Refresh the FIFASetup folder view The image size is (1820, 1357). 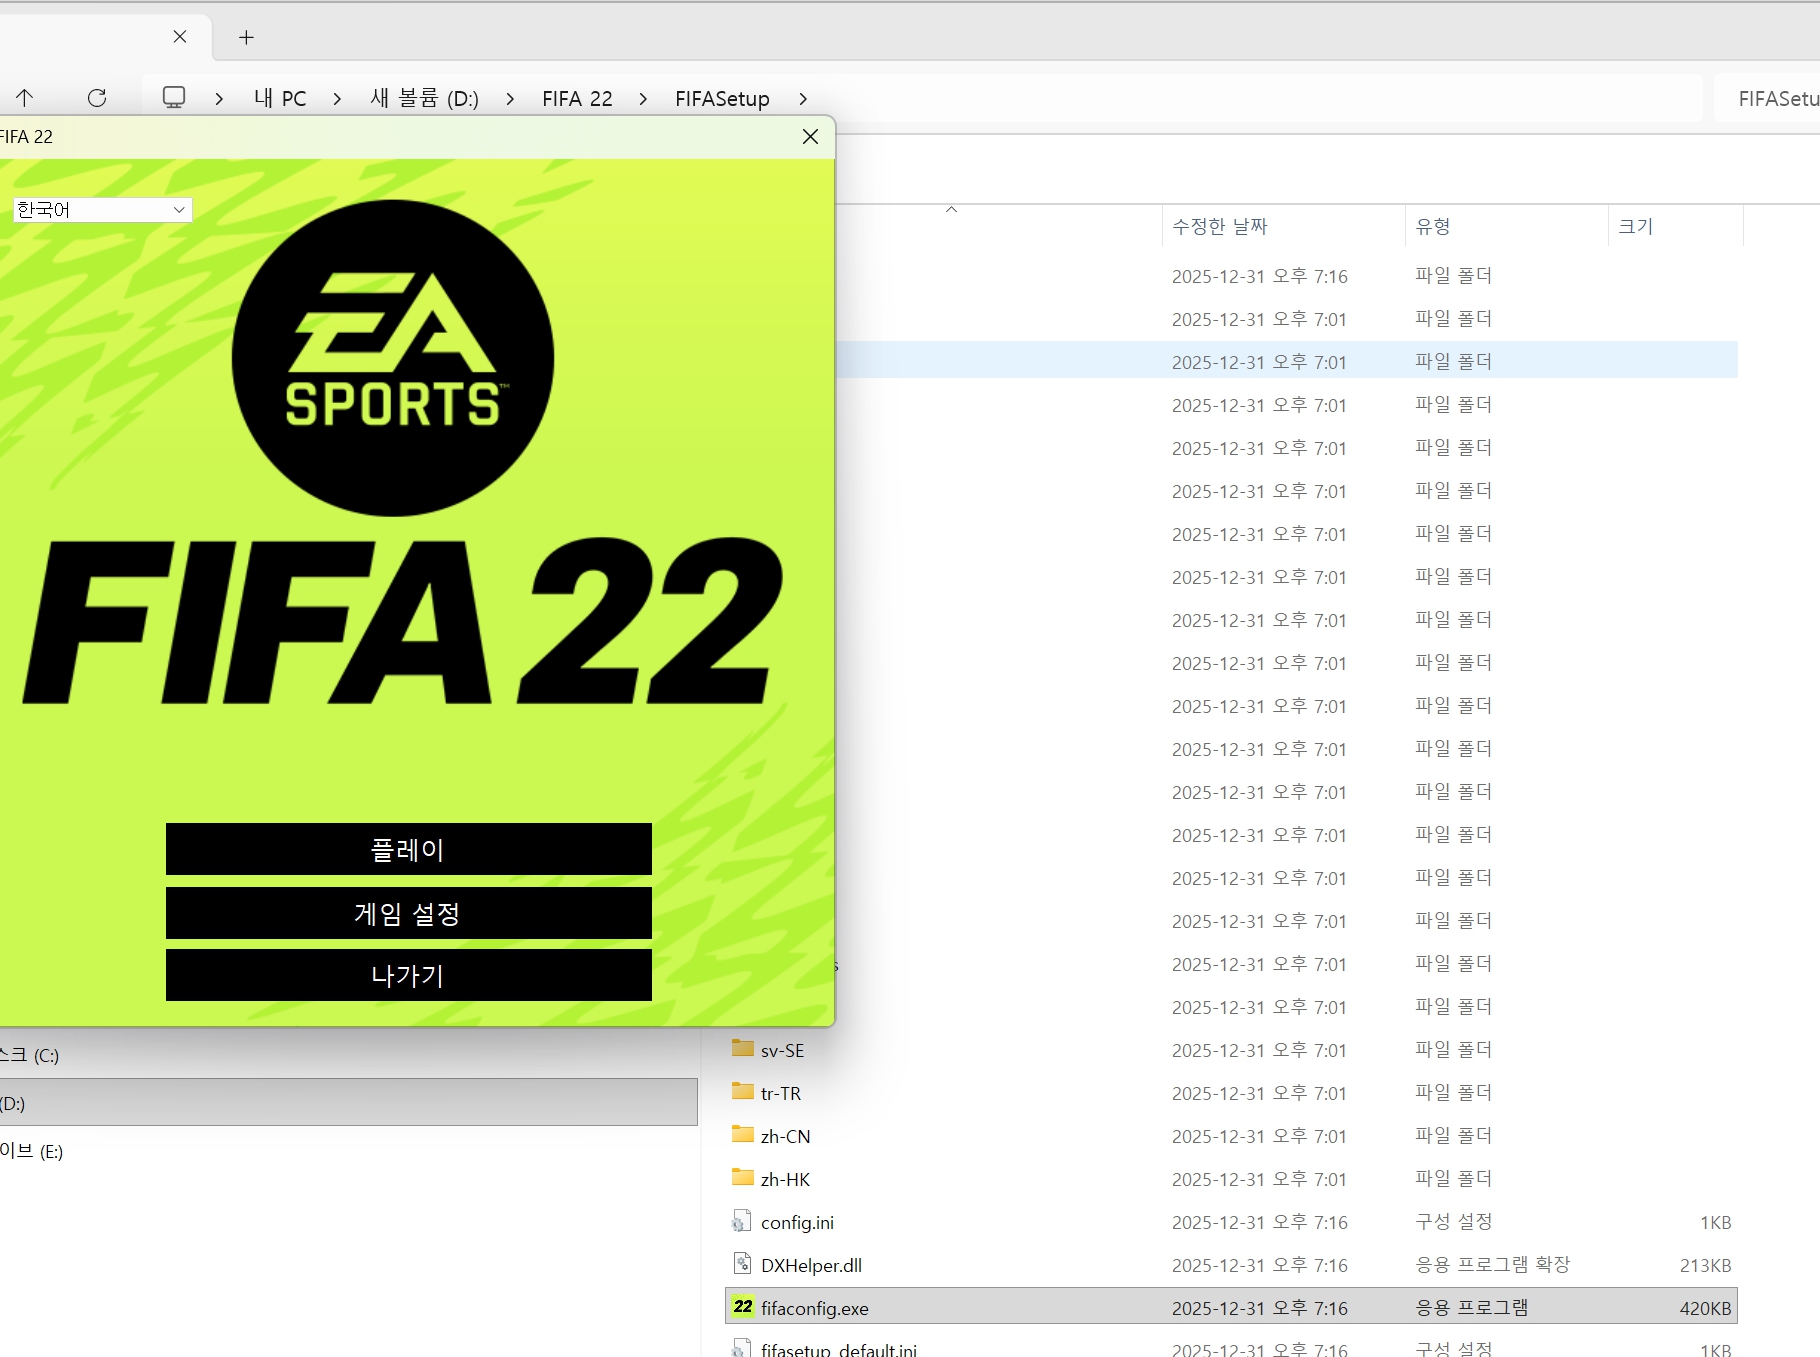[97, 98]
